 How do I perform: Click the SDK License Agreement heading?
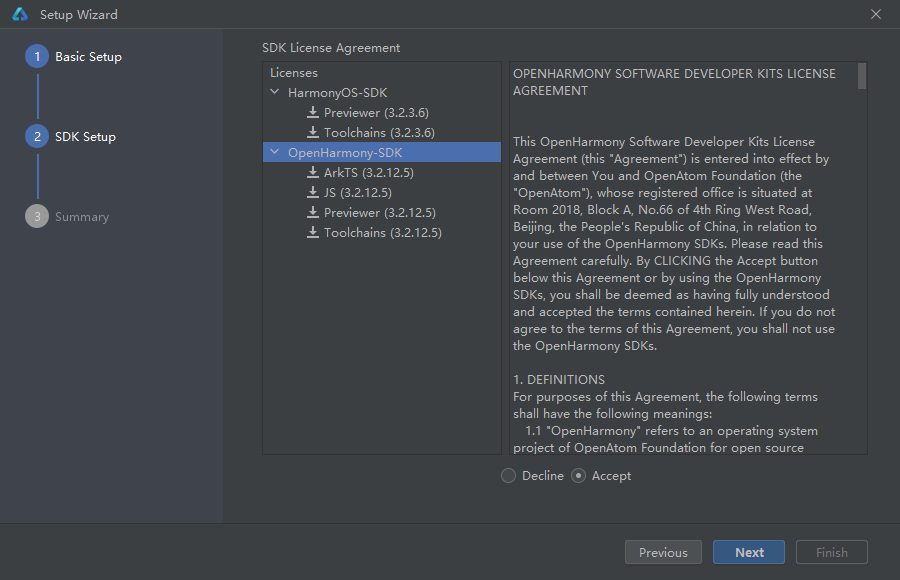coord(331,48)
